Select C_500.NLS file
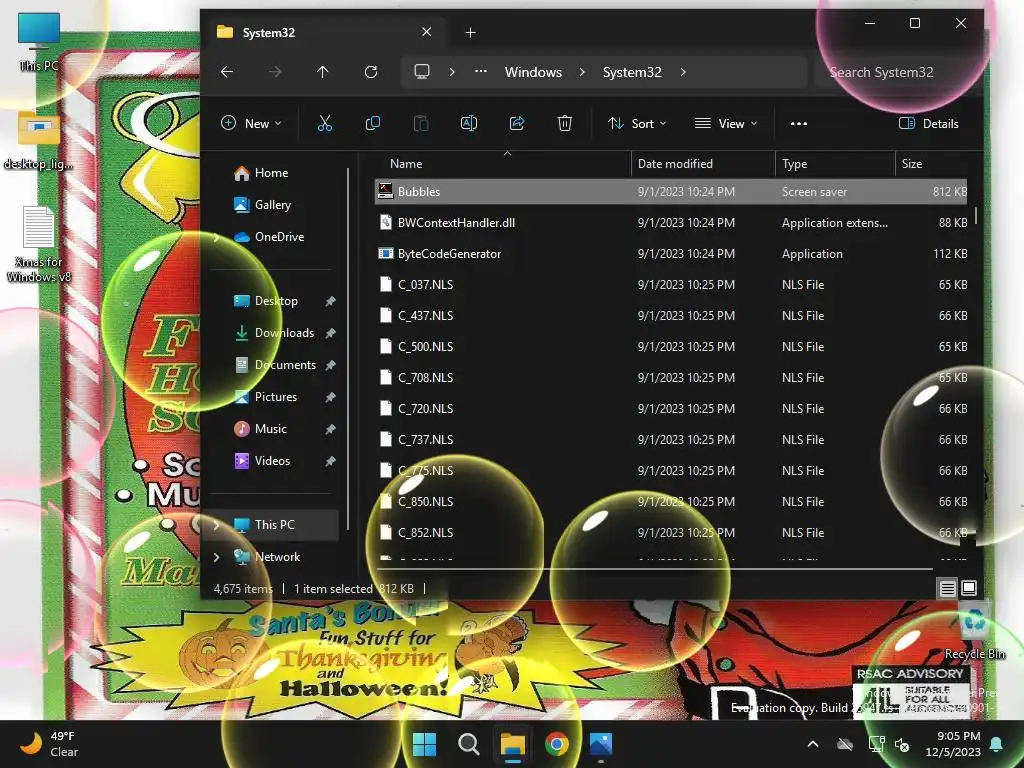Image resolution: width=1024 pixels, height=768 pixels. coord(671,347)
